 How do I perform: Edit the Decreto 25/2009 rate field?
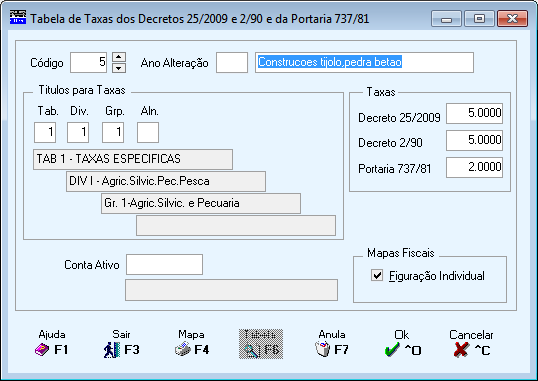(475, 113)
